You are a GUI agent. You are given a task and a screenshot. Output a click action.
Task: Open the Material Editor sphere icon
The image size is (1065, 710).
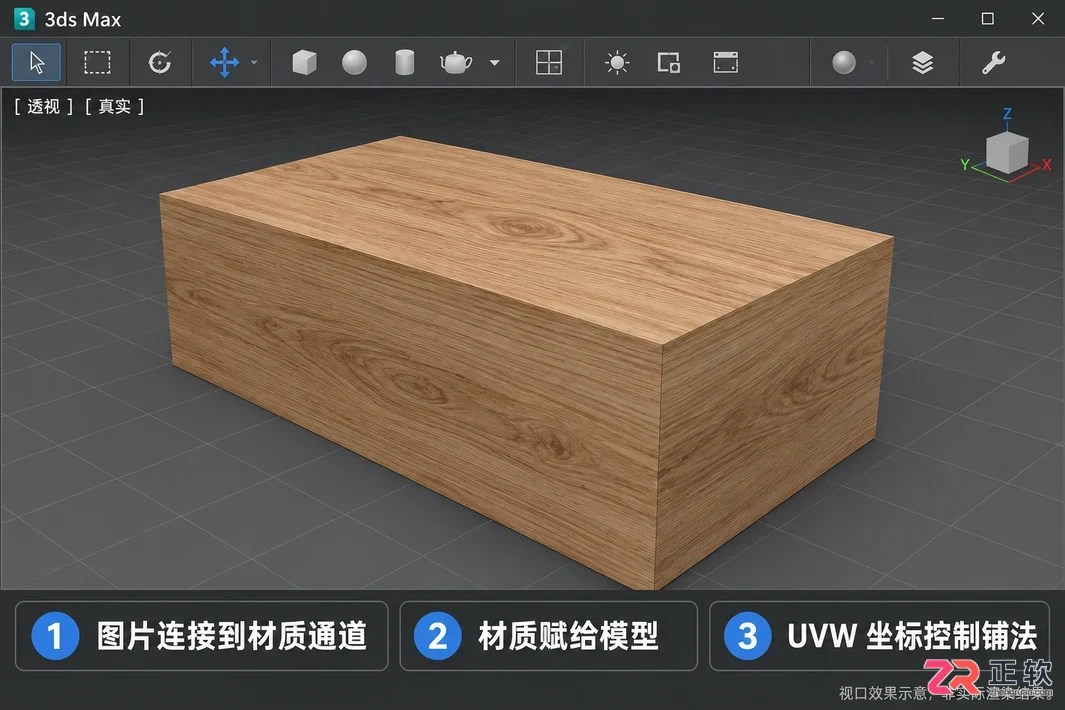point(844,63)
